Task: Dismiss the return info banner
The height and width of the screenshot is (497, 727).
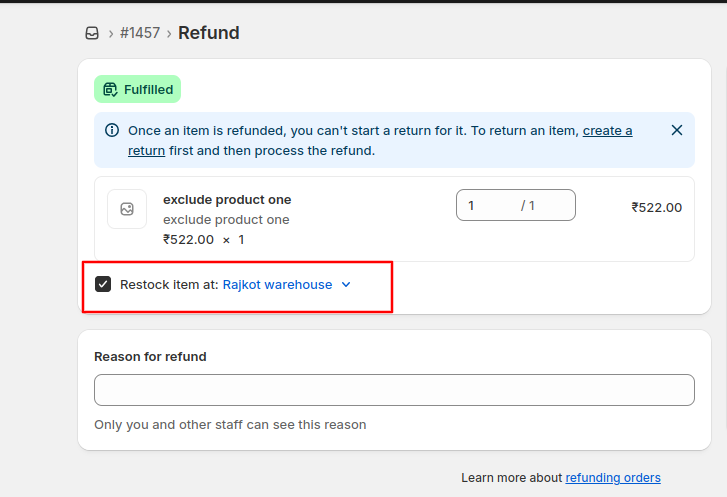Action: pyautogui.click(x=677, y=130)
